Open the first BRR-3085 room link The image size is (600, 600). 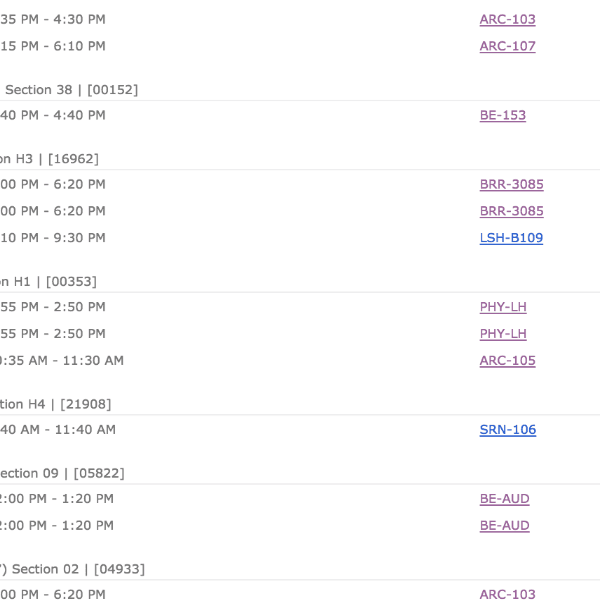[511, 184]
